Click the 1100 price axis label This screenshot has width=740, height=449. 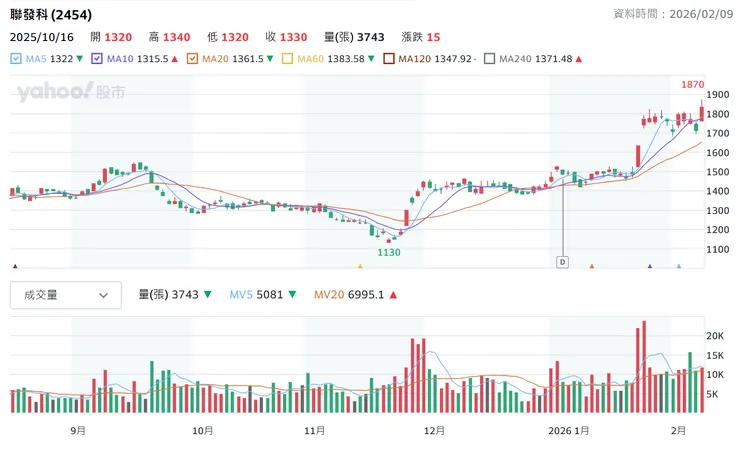point(718,249)
